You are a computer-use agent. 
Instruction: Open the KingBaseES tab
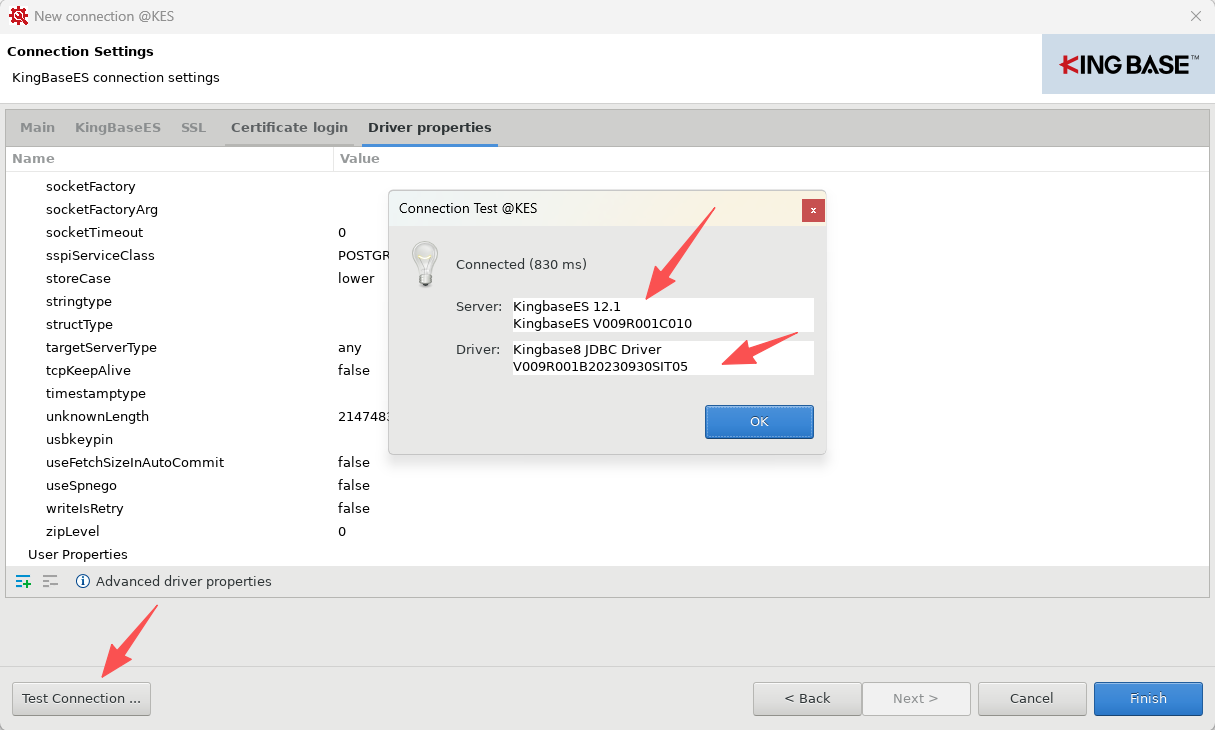point(118,128)
